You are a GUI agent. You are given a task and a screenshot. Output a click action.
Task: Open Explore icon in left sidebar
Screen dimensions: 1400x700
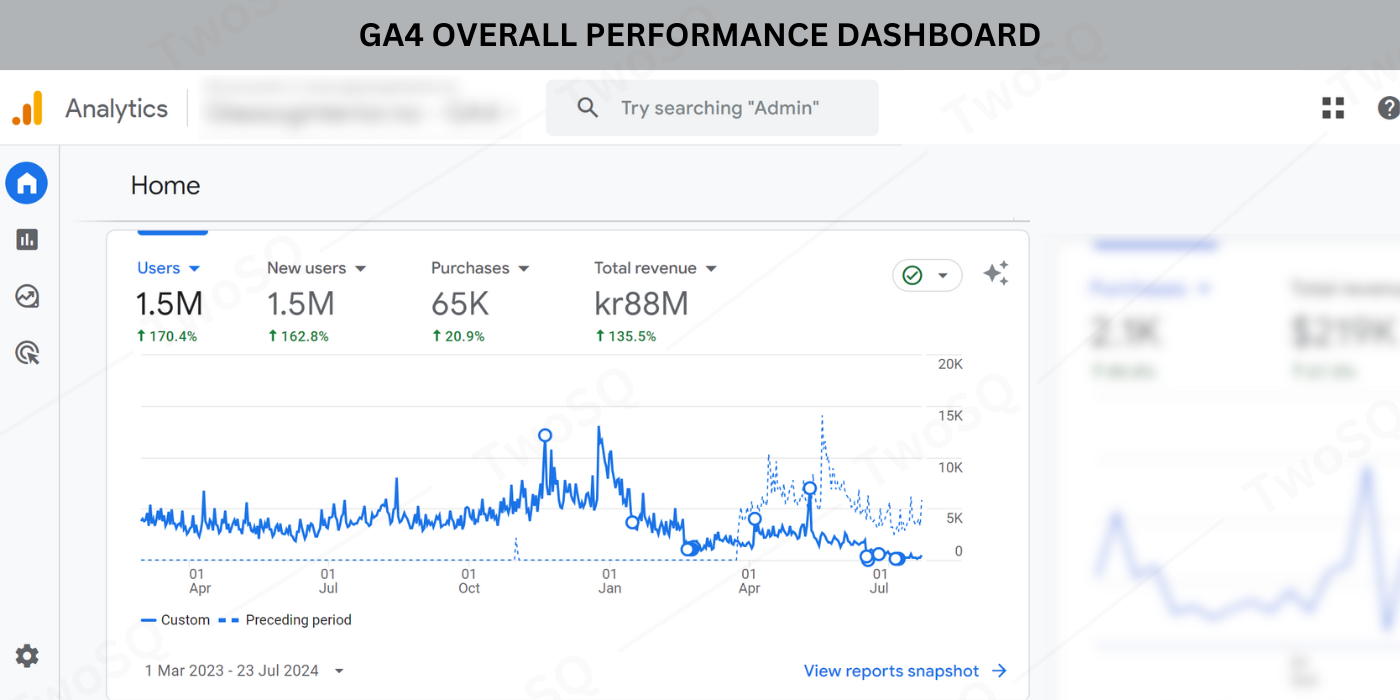27,296
